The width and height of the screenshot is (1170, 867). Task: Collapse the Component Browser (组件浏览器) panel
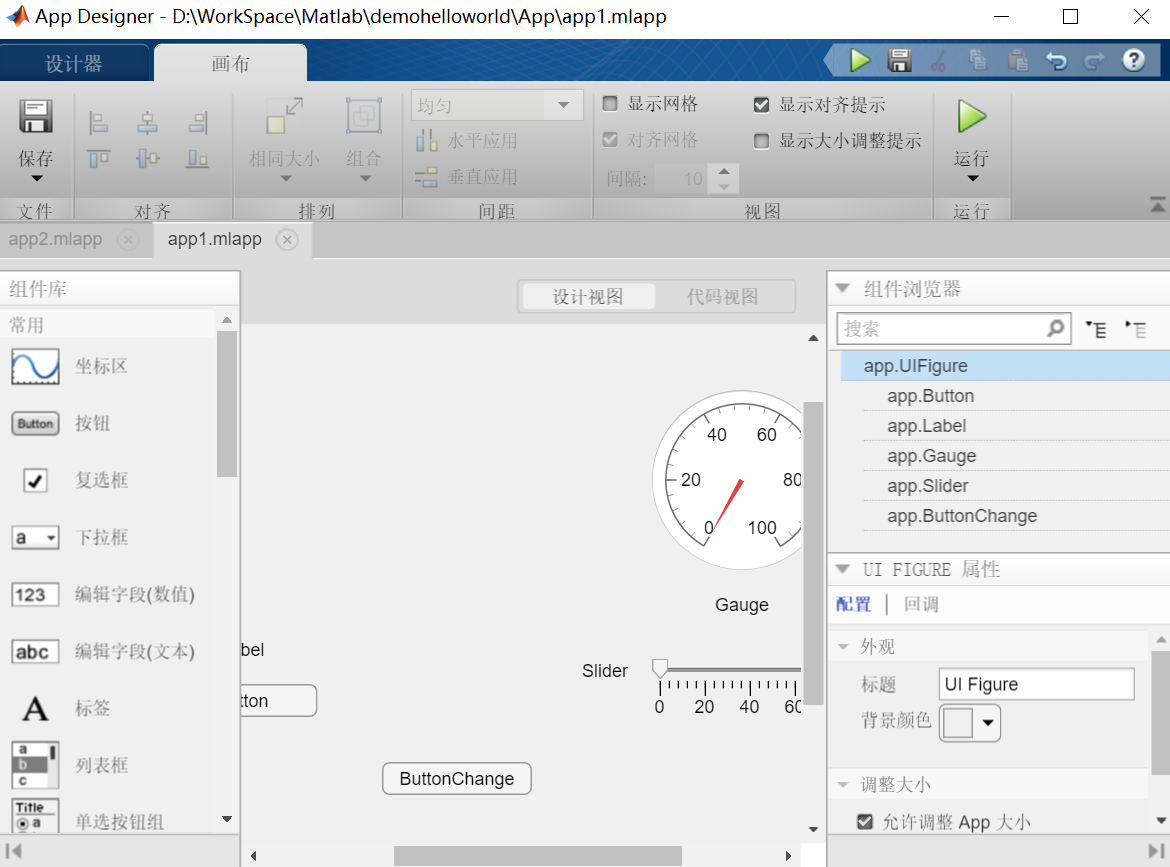point(843,288)
